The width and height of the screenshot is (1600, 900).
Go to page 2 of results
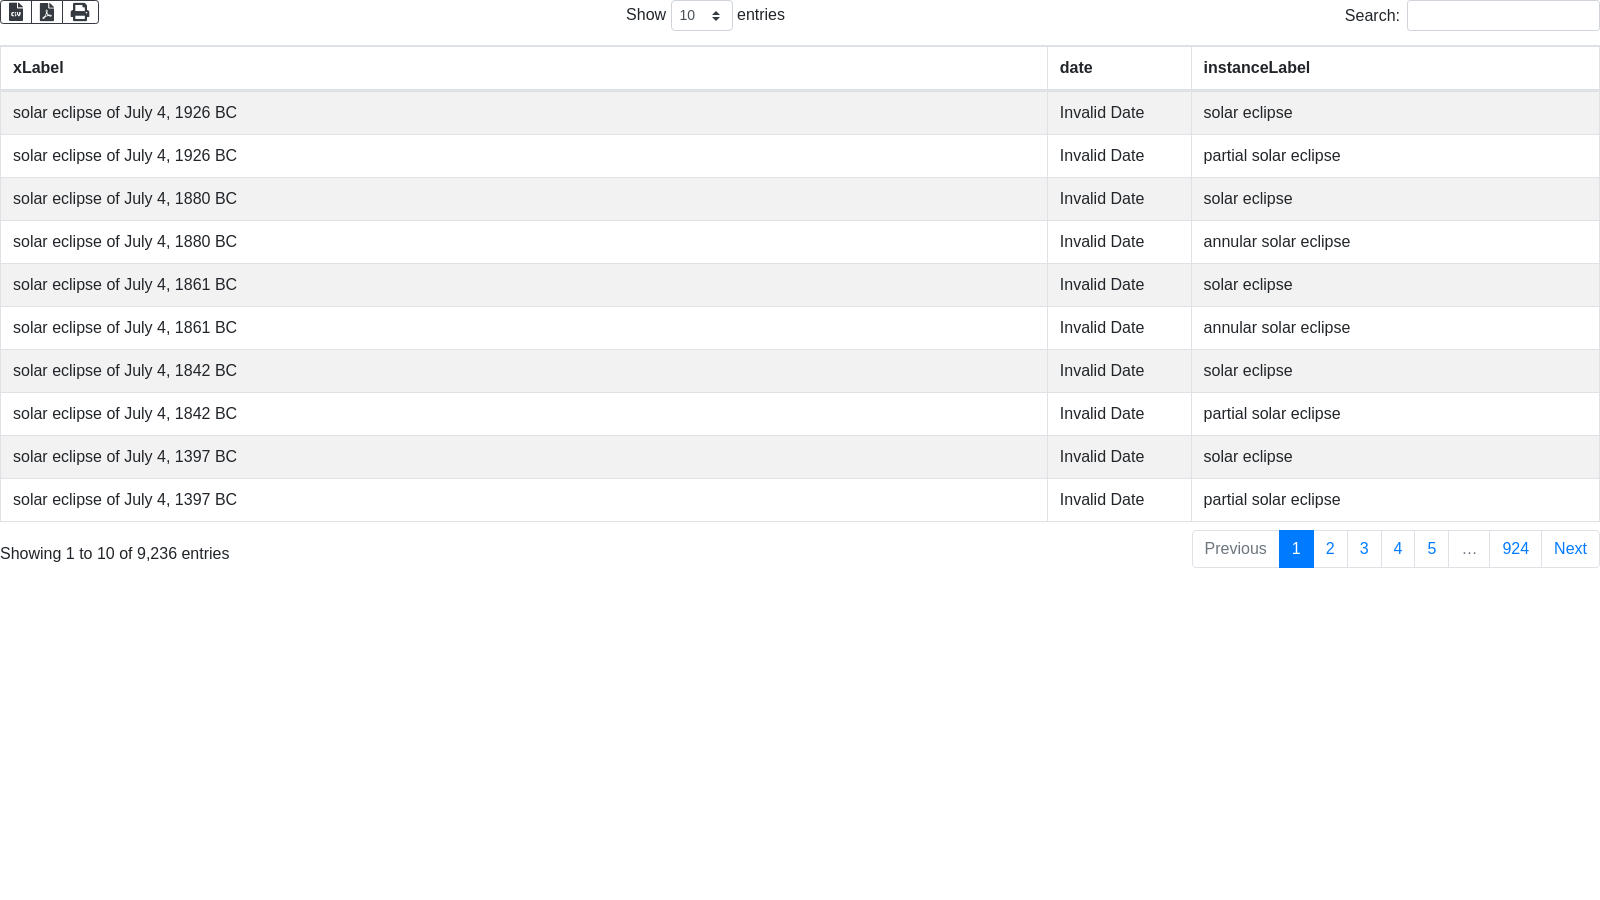click(1330, 549)
